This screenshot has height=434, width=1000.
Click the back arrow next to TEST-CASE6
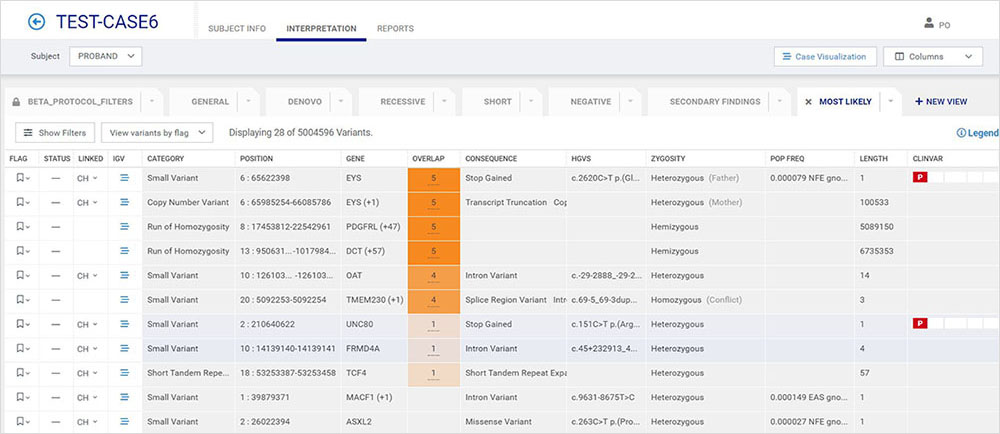tap(37, 21)
